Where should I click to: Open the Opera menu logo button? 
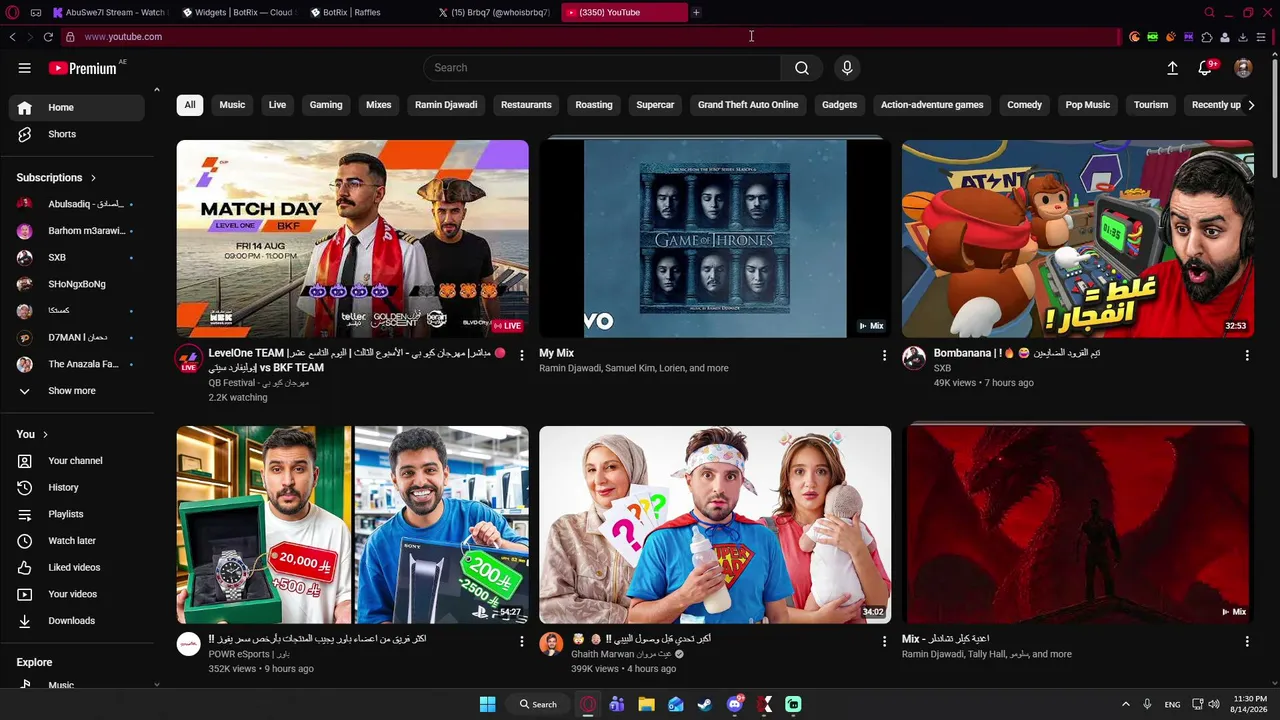(12, 12)
